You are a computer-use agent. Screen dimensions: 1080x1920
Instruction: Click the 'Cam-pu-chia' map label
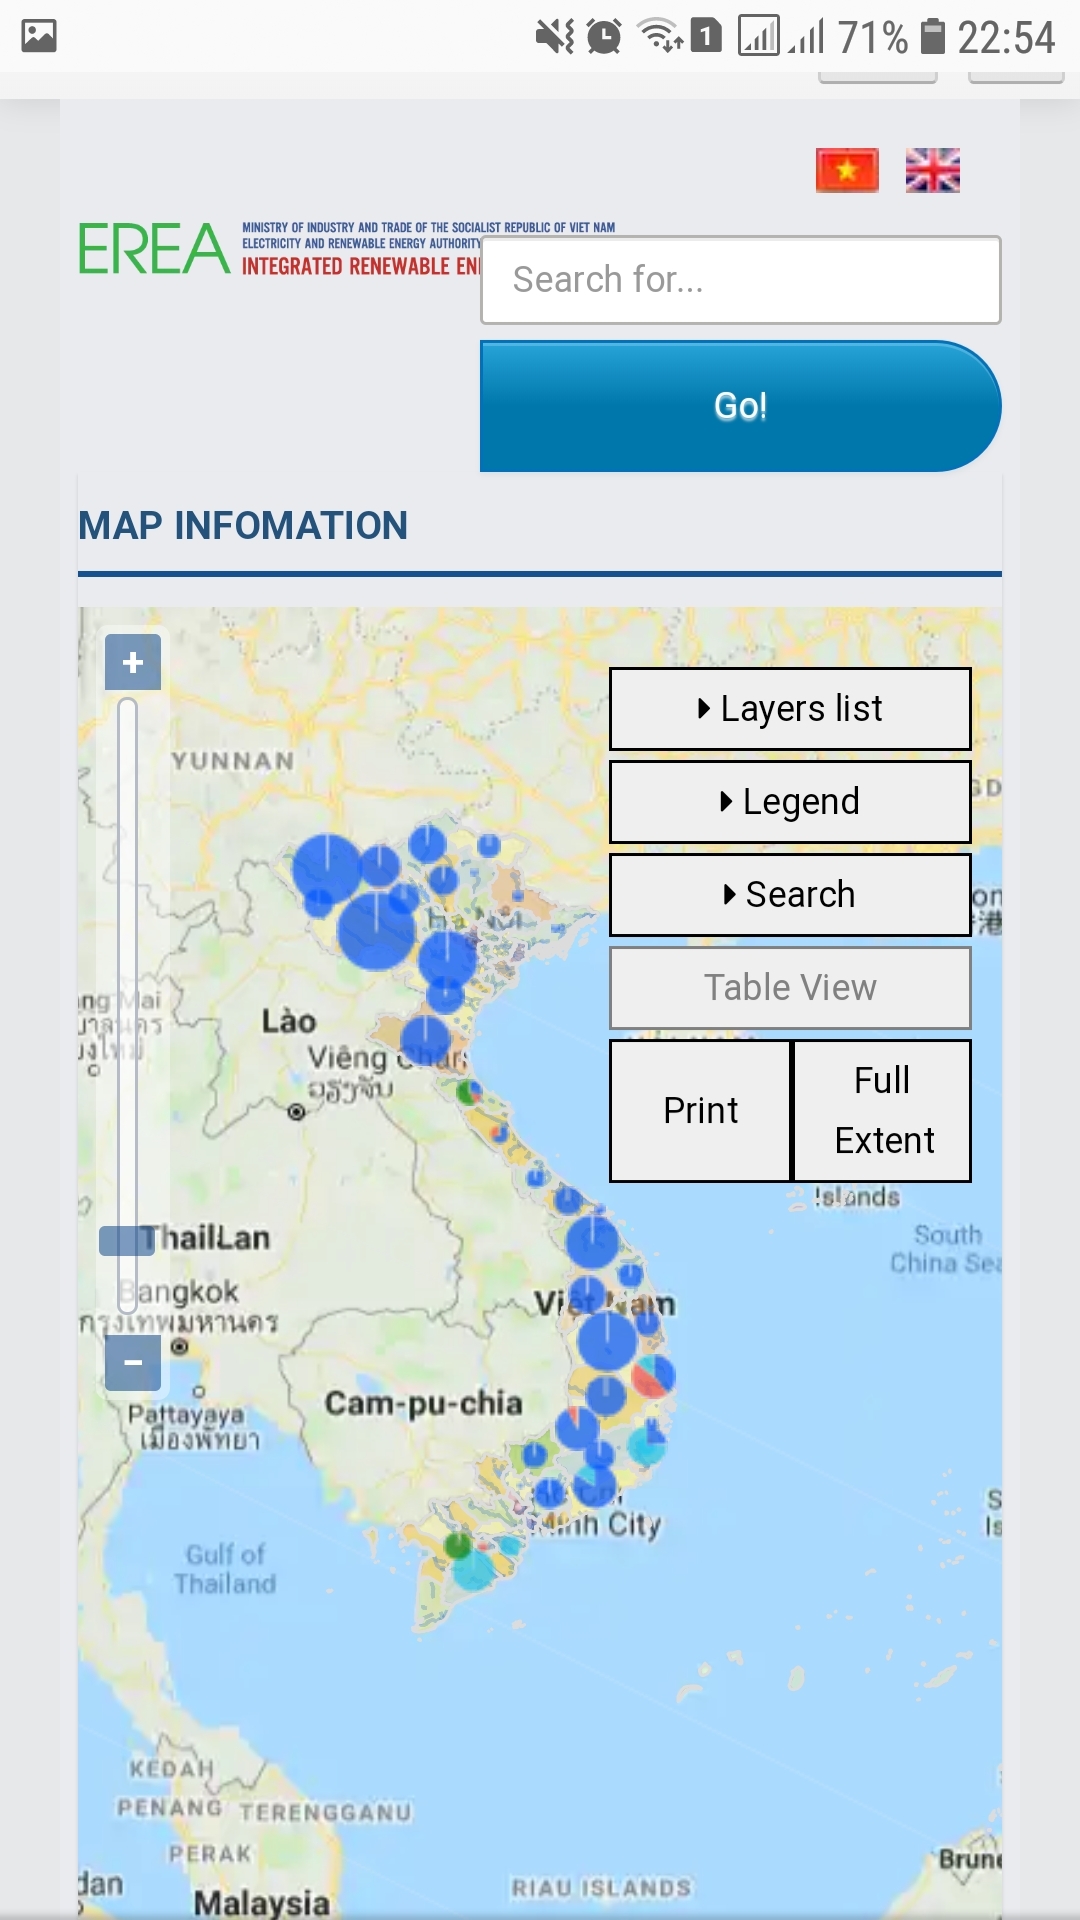tap(424, 1403)
